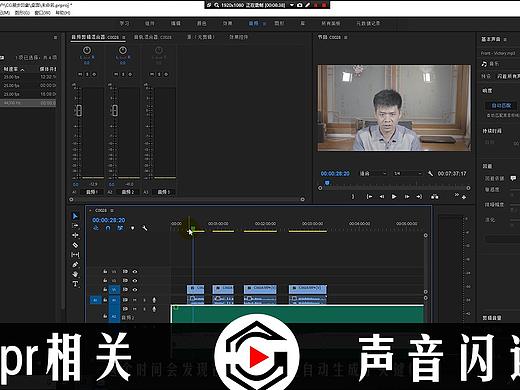The image size is (520, 390).
Task: Switch to Audio Track Mixer C0028 tab
Action: coord(153,37)
